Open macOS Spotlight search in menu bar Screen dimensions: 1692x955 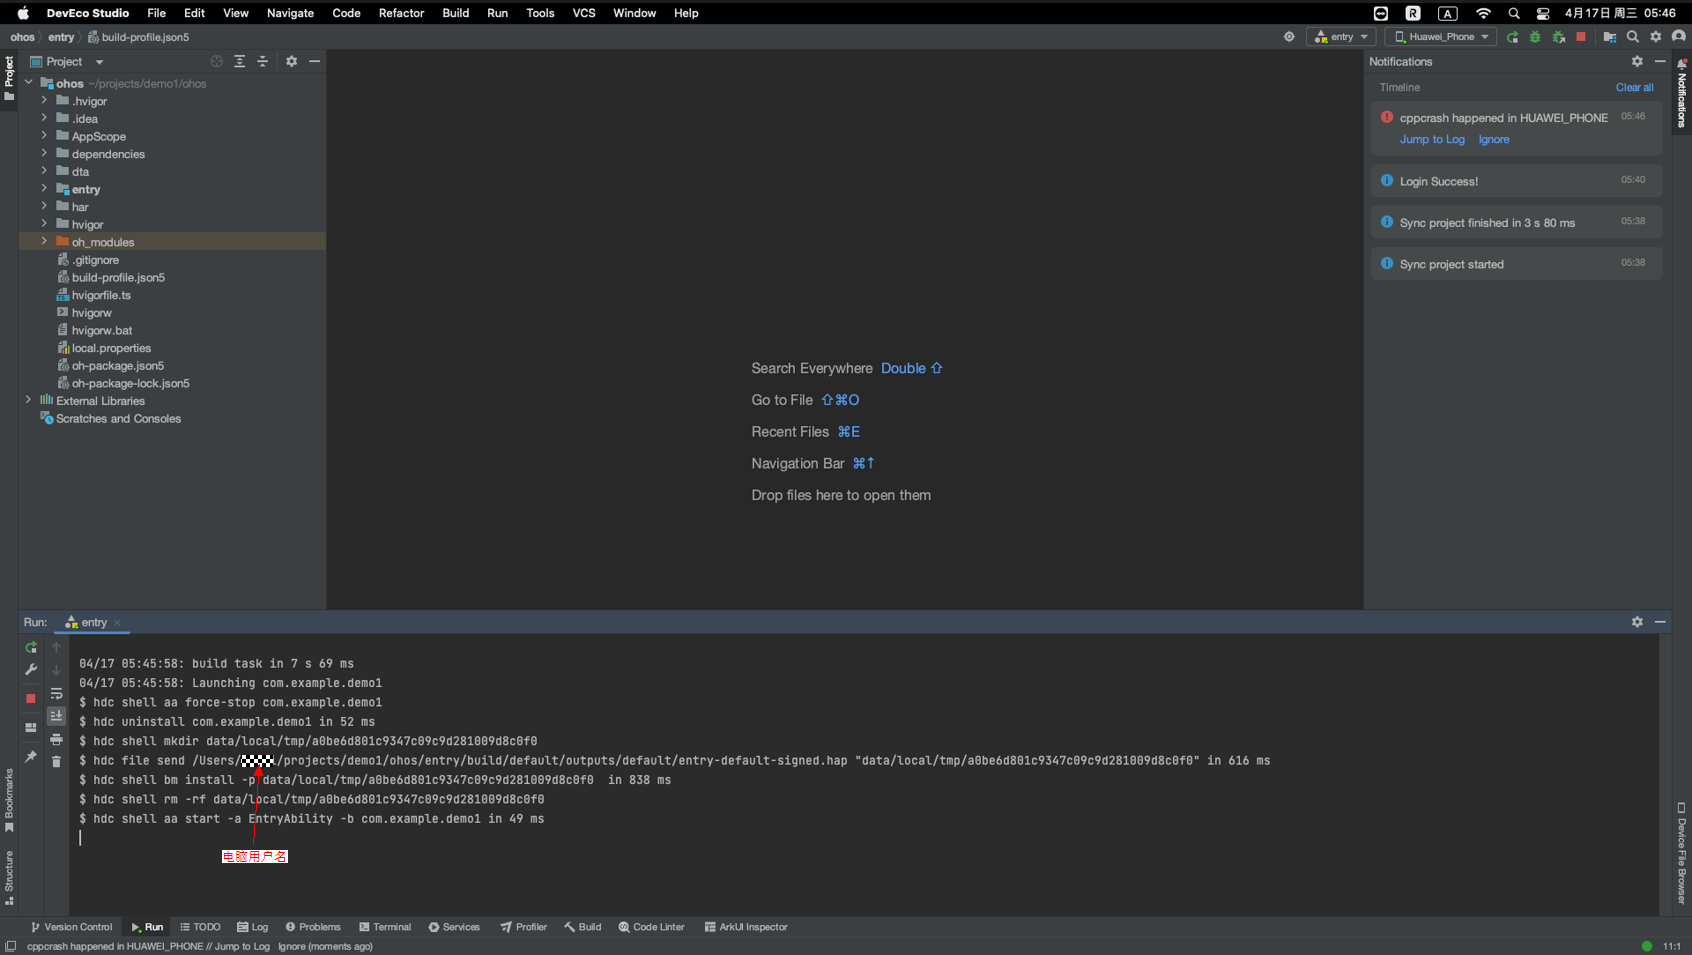click(1513, 13)
